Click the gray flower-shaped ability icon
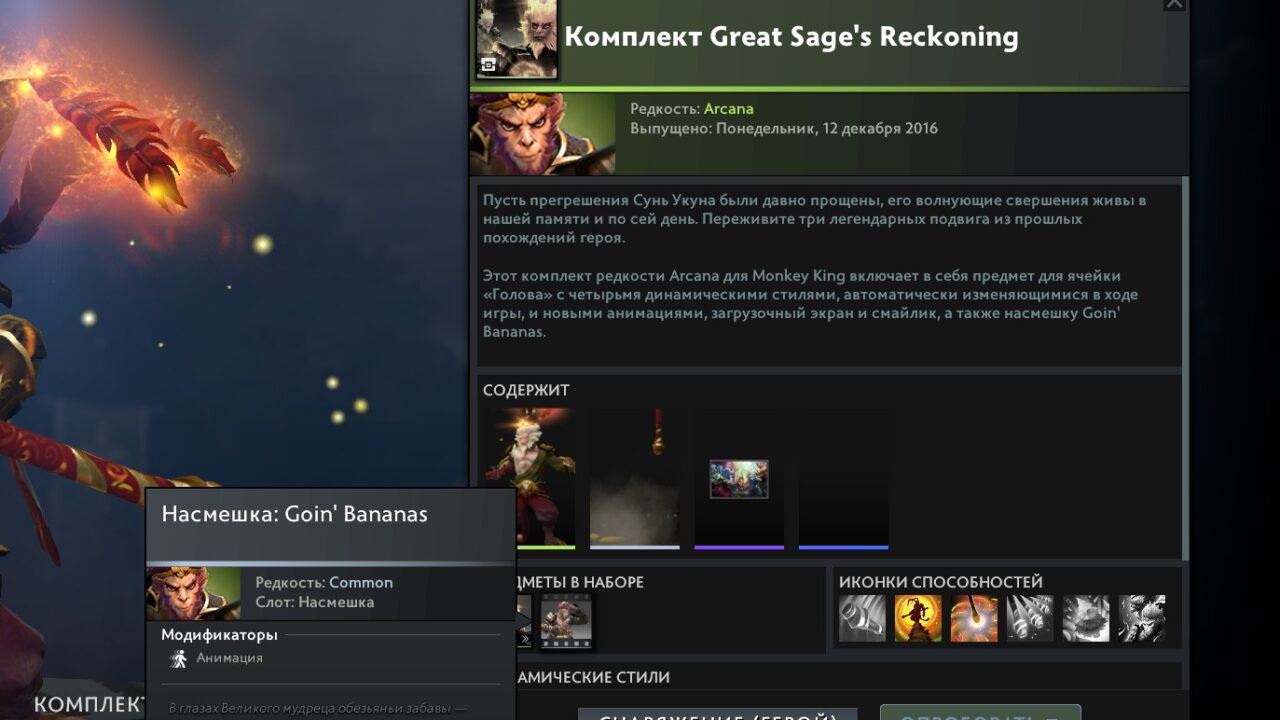The width and height of the screenshot is (1280, 720). click(1086, 618)
